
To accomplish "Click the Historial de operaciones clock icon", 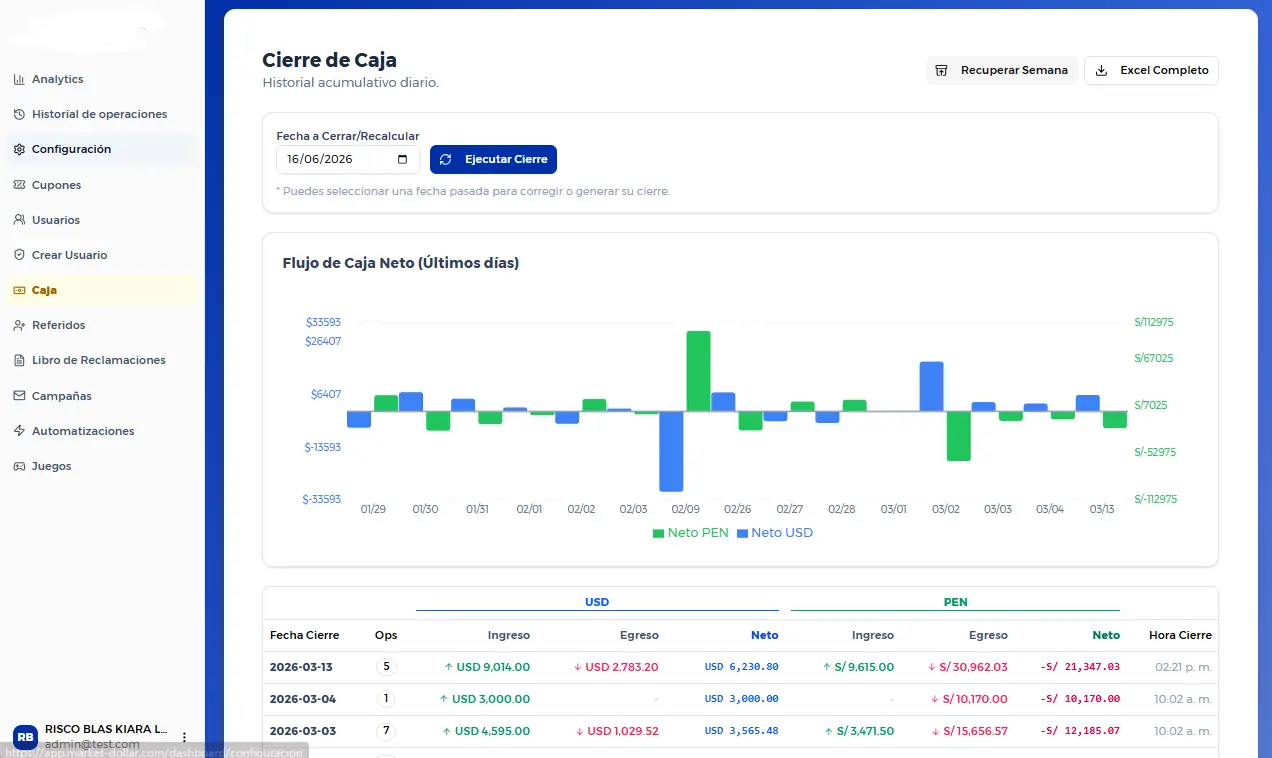I will pyautogui.click(x=19, y=114).
